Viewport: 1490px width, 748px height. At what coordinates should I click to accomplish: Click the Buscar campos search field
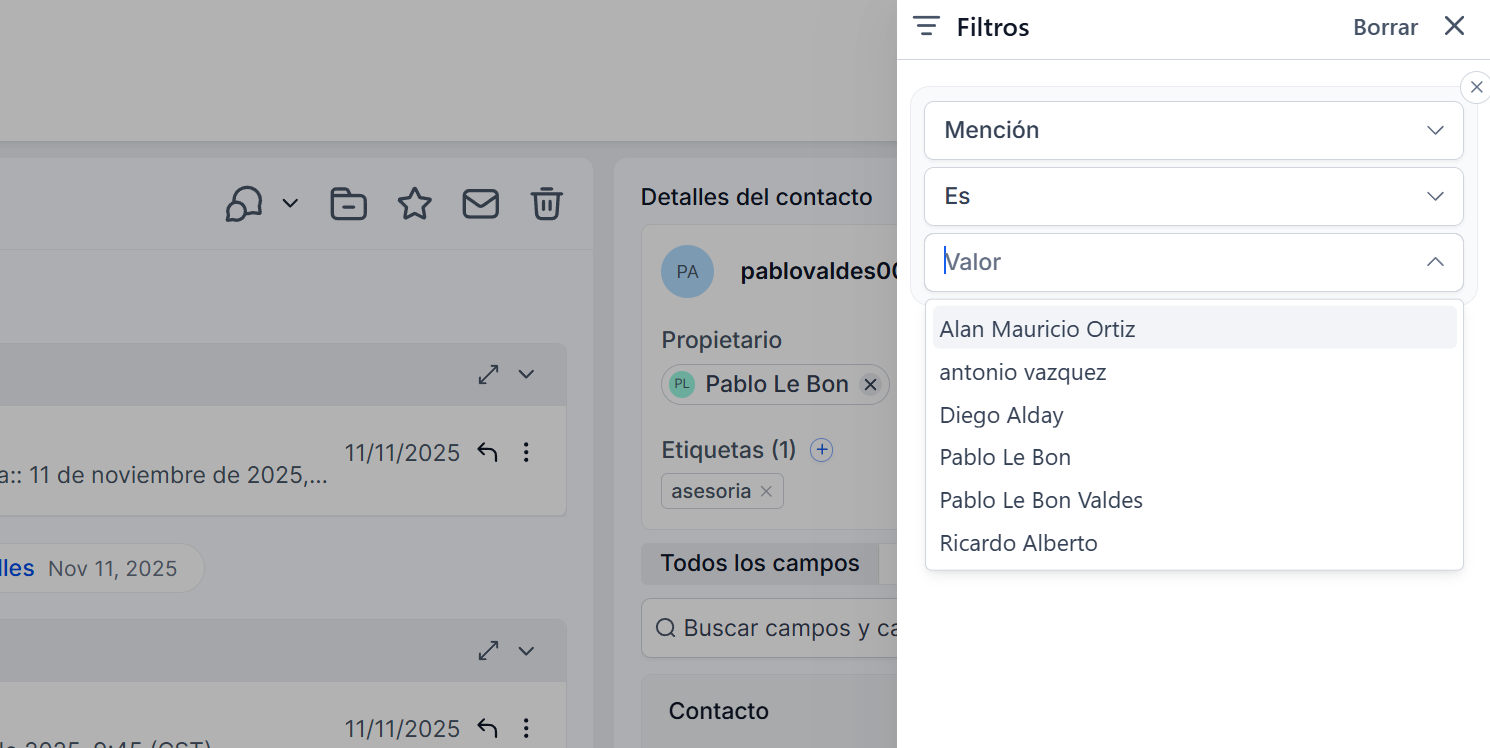click(x=780, y=629)
